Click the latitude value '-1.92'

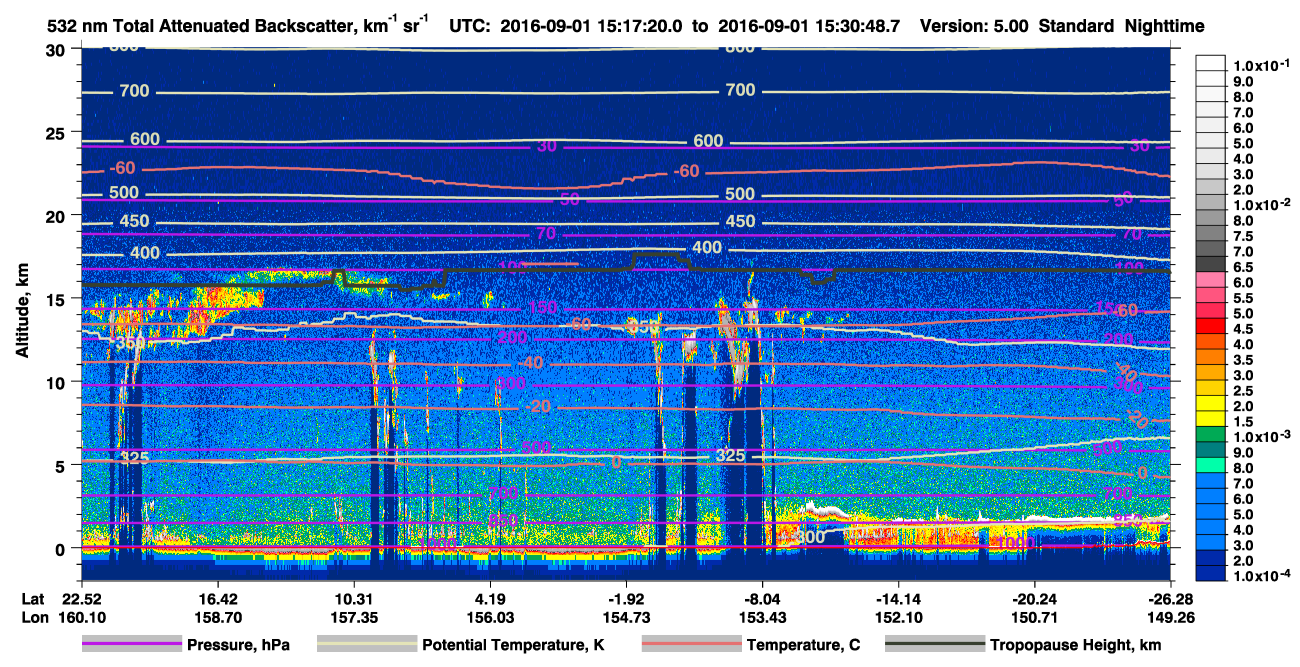[626, 600]
